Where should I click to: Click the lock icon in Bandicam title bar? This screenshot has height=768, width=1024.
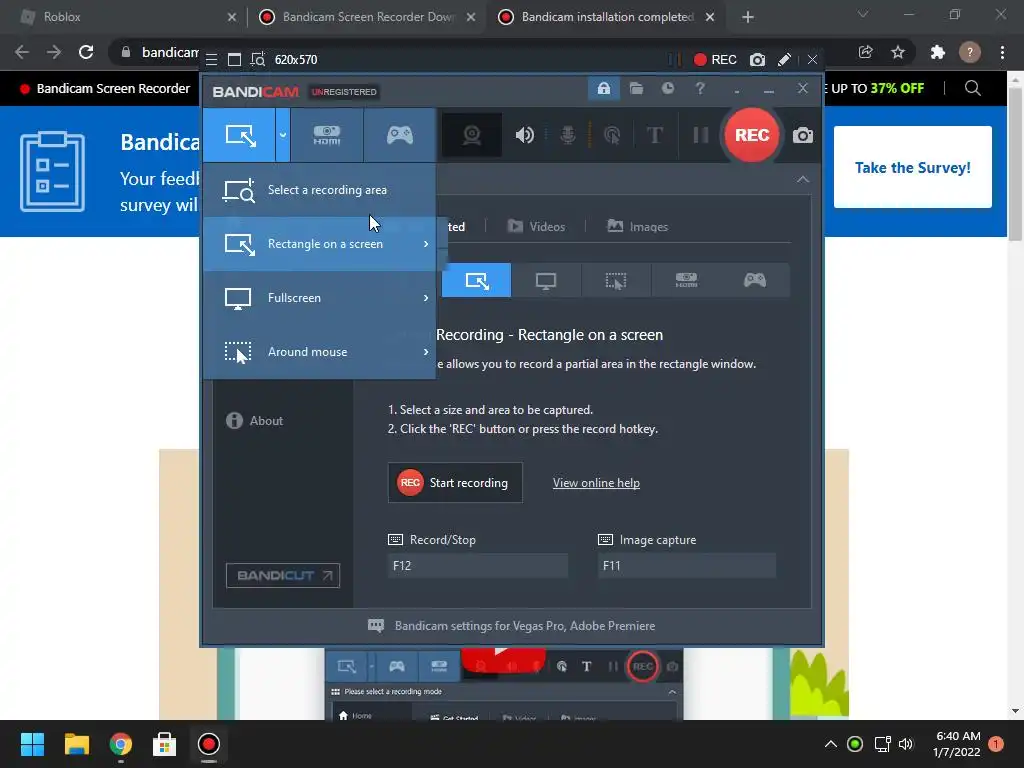[603, 88]
